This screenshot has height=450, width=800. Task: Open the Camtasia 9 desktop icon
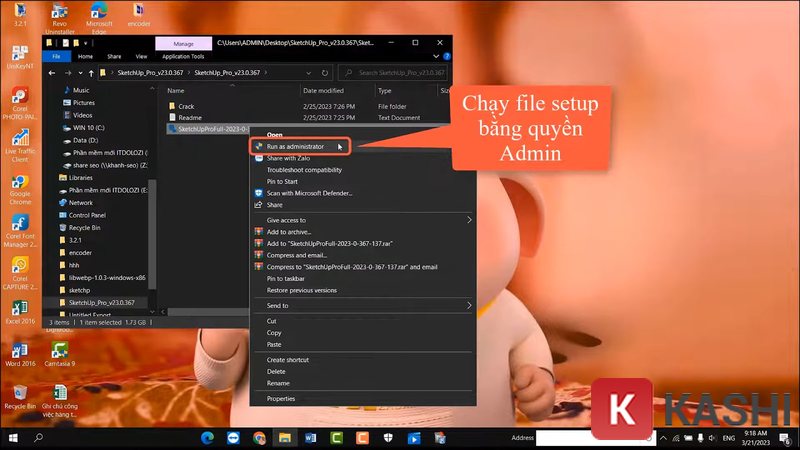click(x=60, y=355)
